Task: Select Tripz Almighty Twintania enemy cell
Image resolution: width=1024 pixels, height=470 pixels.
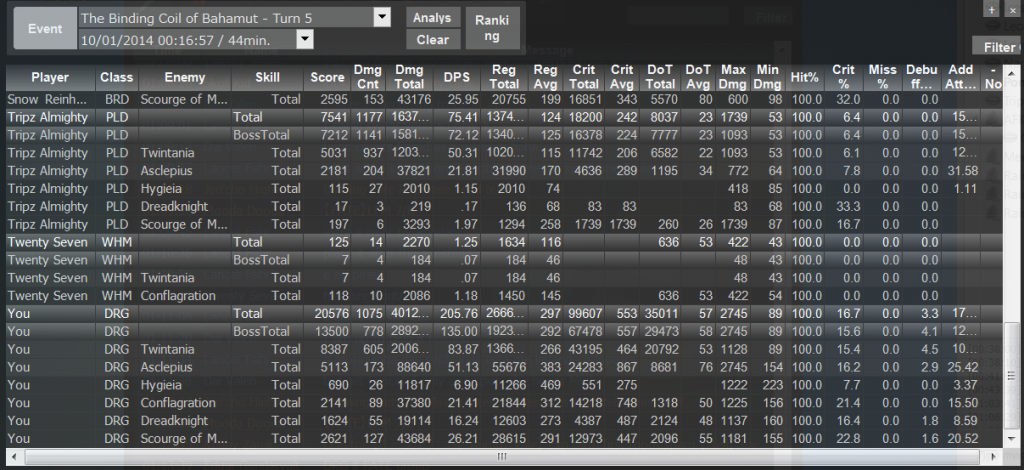Action: [167, 153]
